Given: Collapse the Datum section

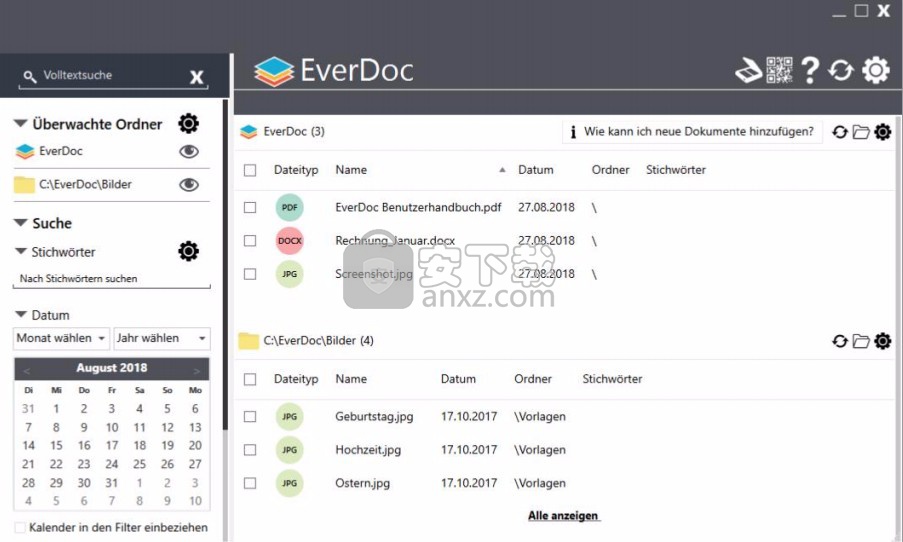Looking at the screenshot, I should [21, 314].
